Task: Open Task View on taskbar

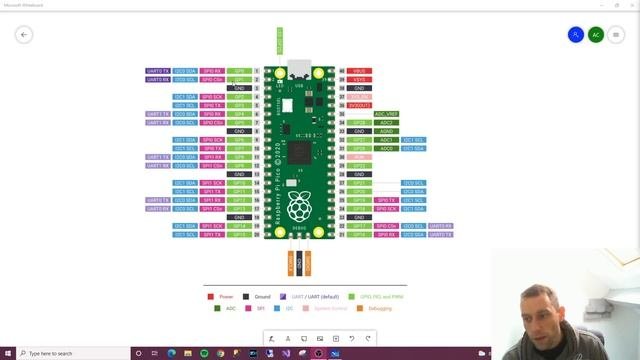Action: (155, 353)
